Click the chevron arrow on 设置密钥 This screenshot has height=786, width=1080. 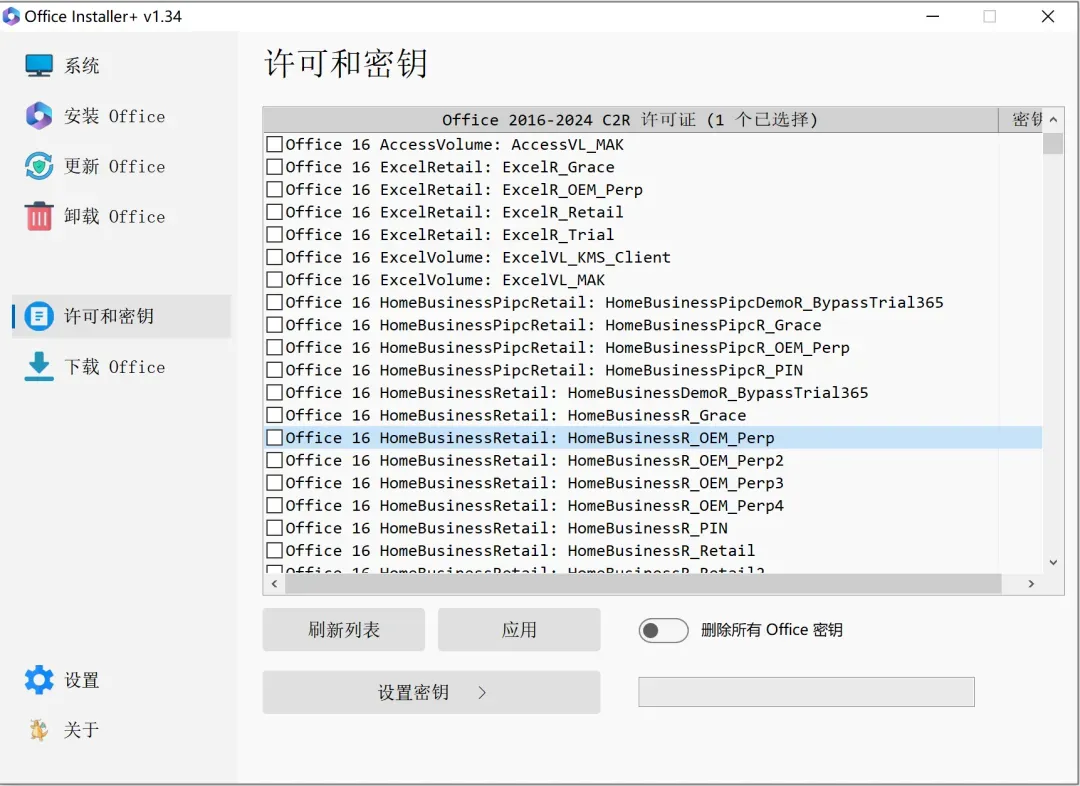click(482, 692)
